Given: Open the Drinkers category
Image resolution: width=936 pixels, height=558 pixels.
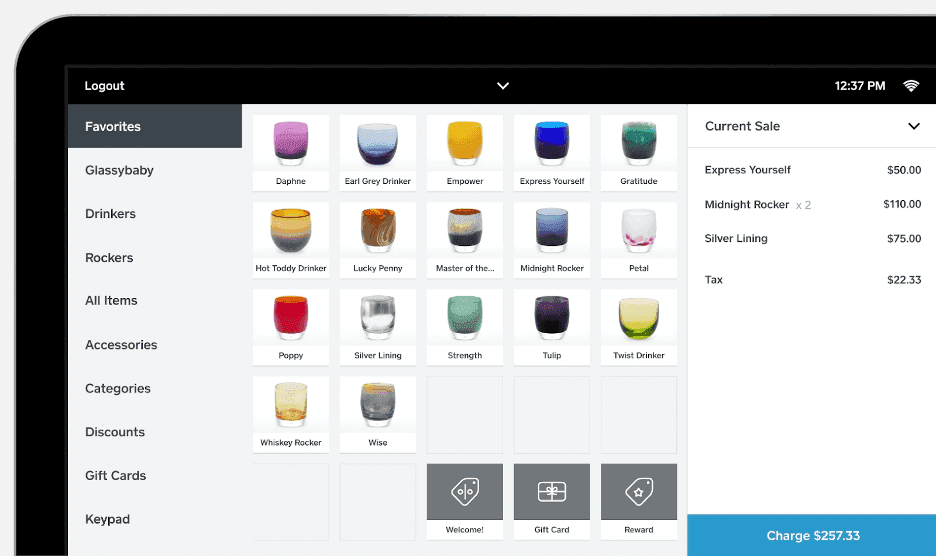Looking at the screenshot, I should pyautogui.click(x=155, y=214).
